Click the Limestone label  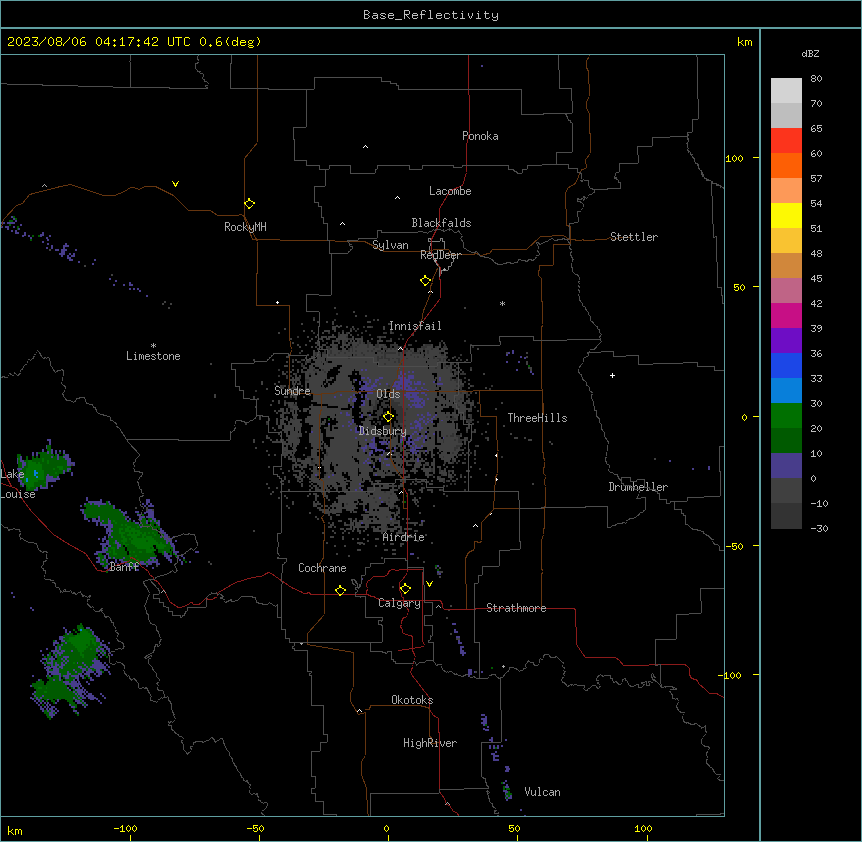pos(153,356)
